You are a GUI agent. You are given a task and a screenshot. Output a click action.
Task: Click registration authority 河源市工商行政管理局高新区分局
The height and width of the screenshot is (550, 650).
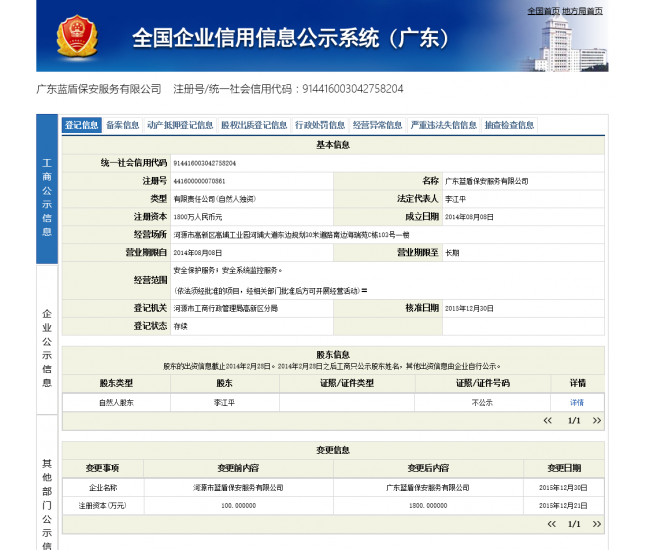pos(225,309)
